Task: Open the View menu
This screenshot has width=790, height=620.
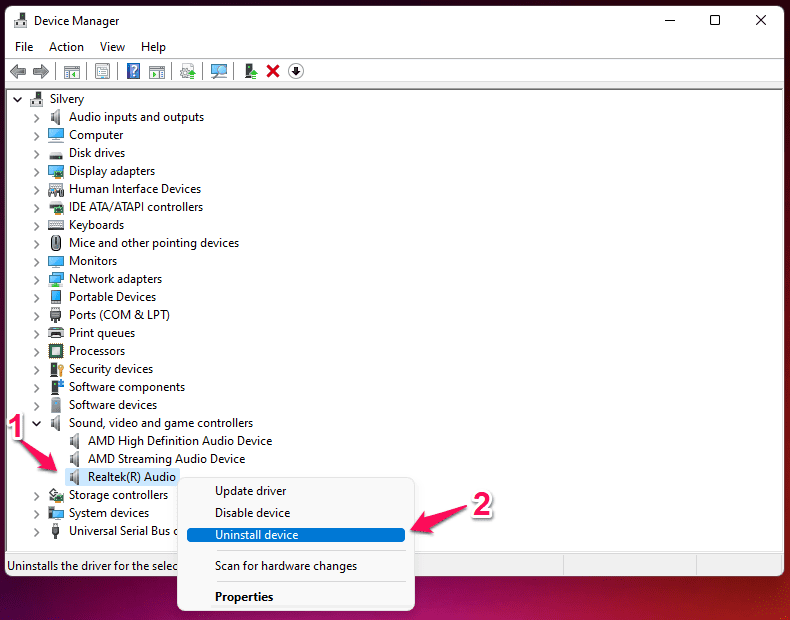Action: [x=112, y=47]
